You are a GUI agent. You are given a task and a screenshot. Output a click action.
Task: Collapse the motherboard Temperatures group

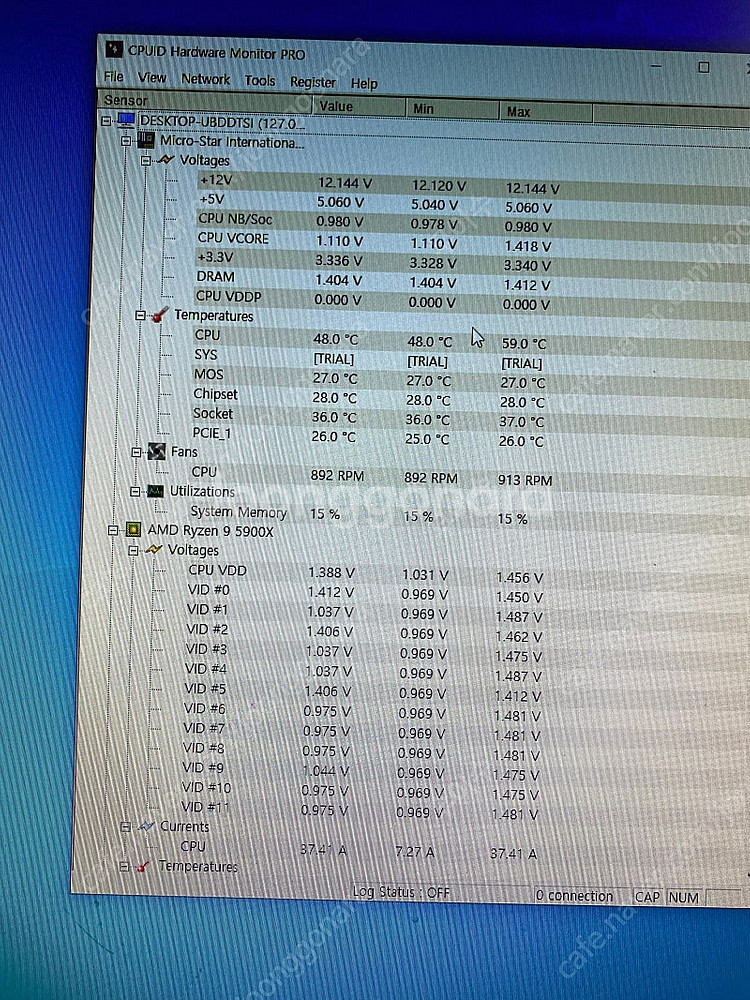point(140,315)
